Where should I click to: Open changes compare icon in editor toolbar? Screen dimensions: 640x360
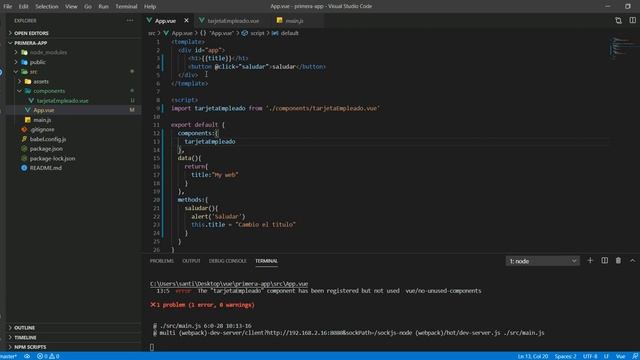click(618, 20)
